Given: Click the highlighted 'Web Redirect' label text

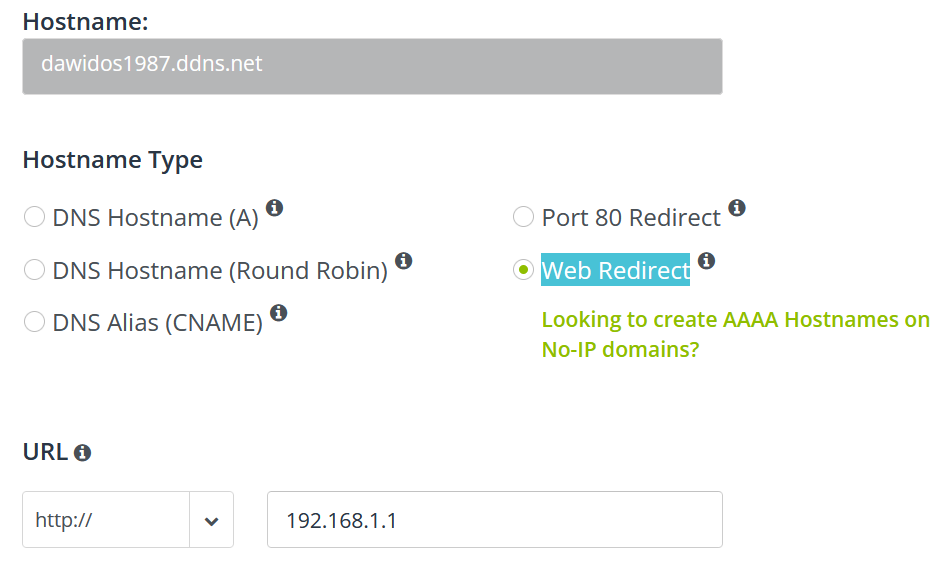Looking at the screenshot, I should coord(616,270).
